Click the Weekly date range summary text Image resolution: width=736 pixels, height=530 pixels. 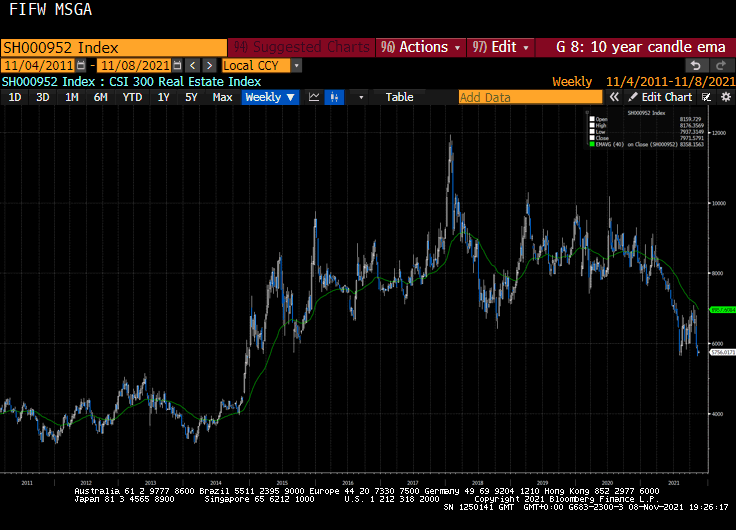tap(644, 82)
